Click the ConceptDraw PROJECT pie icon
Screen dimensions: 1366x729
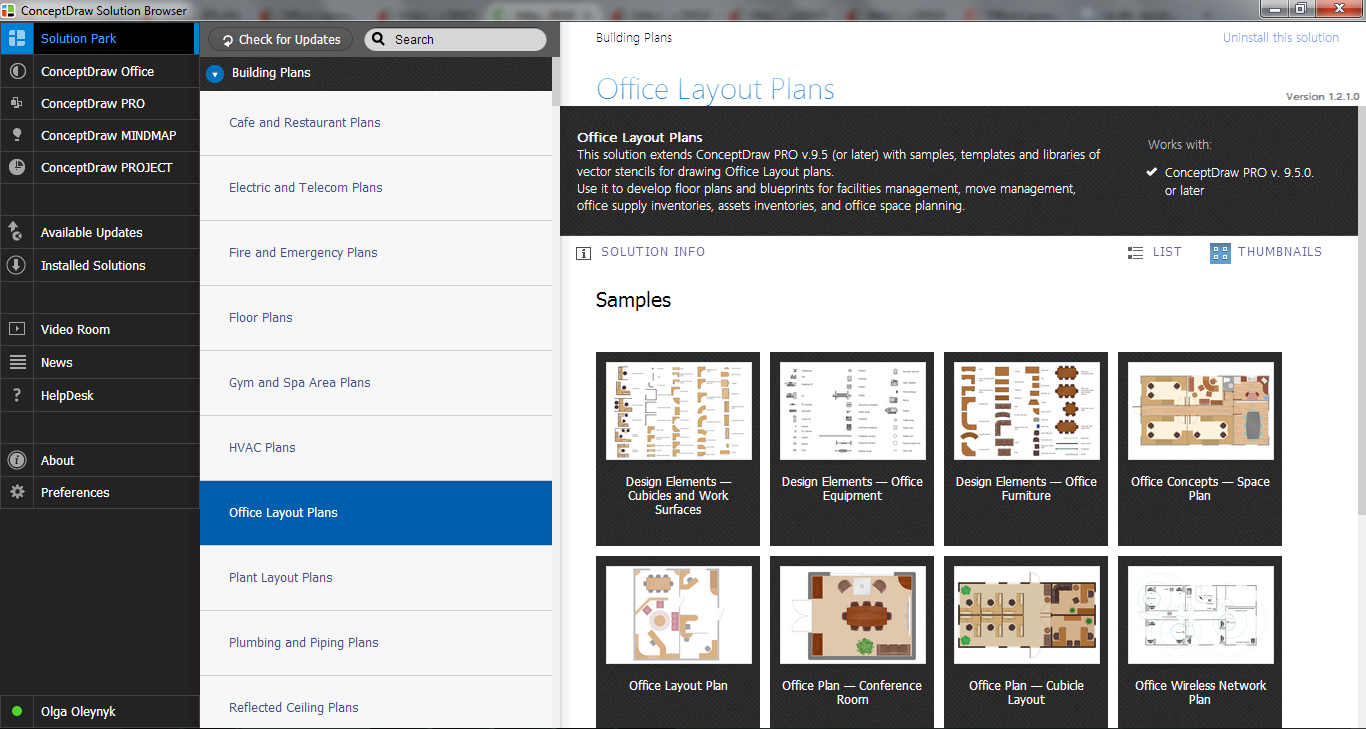pyautogui.click(x=16, y=168)
